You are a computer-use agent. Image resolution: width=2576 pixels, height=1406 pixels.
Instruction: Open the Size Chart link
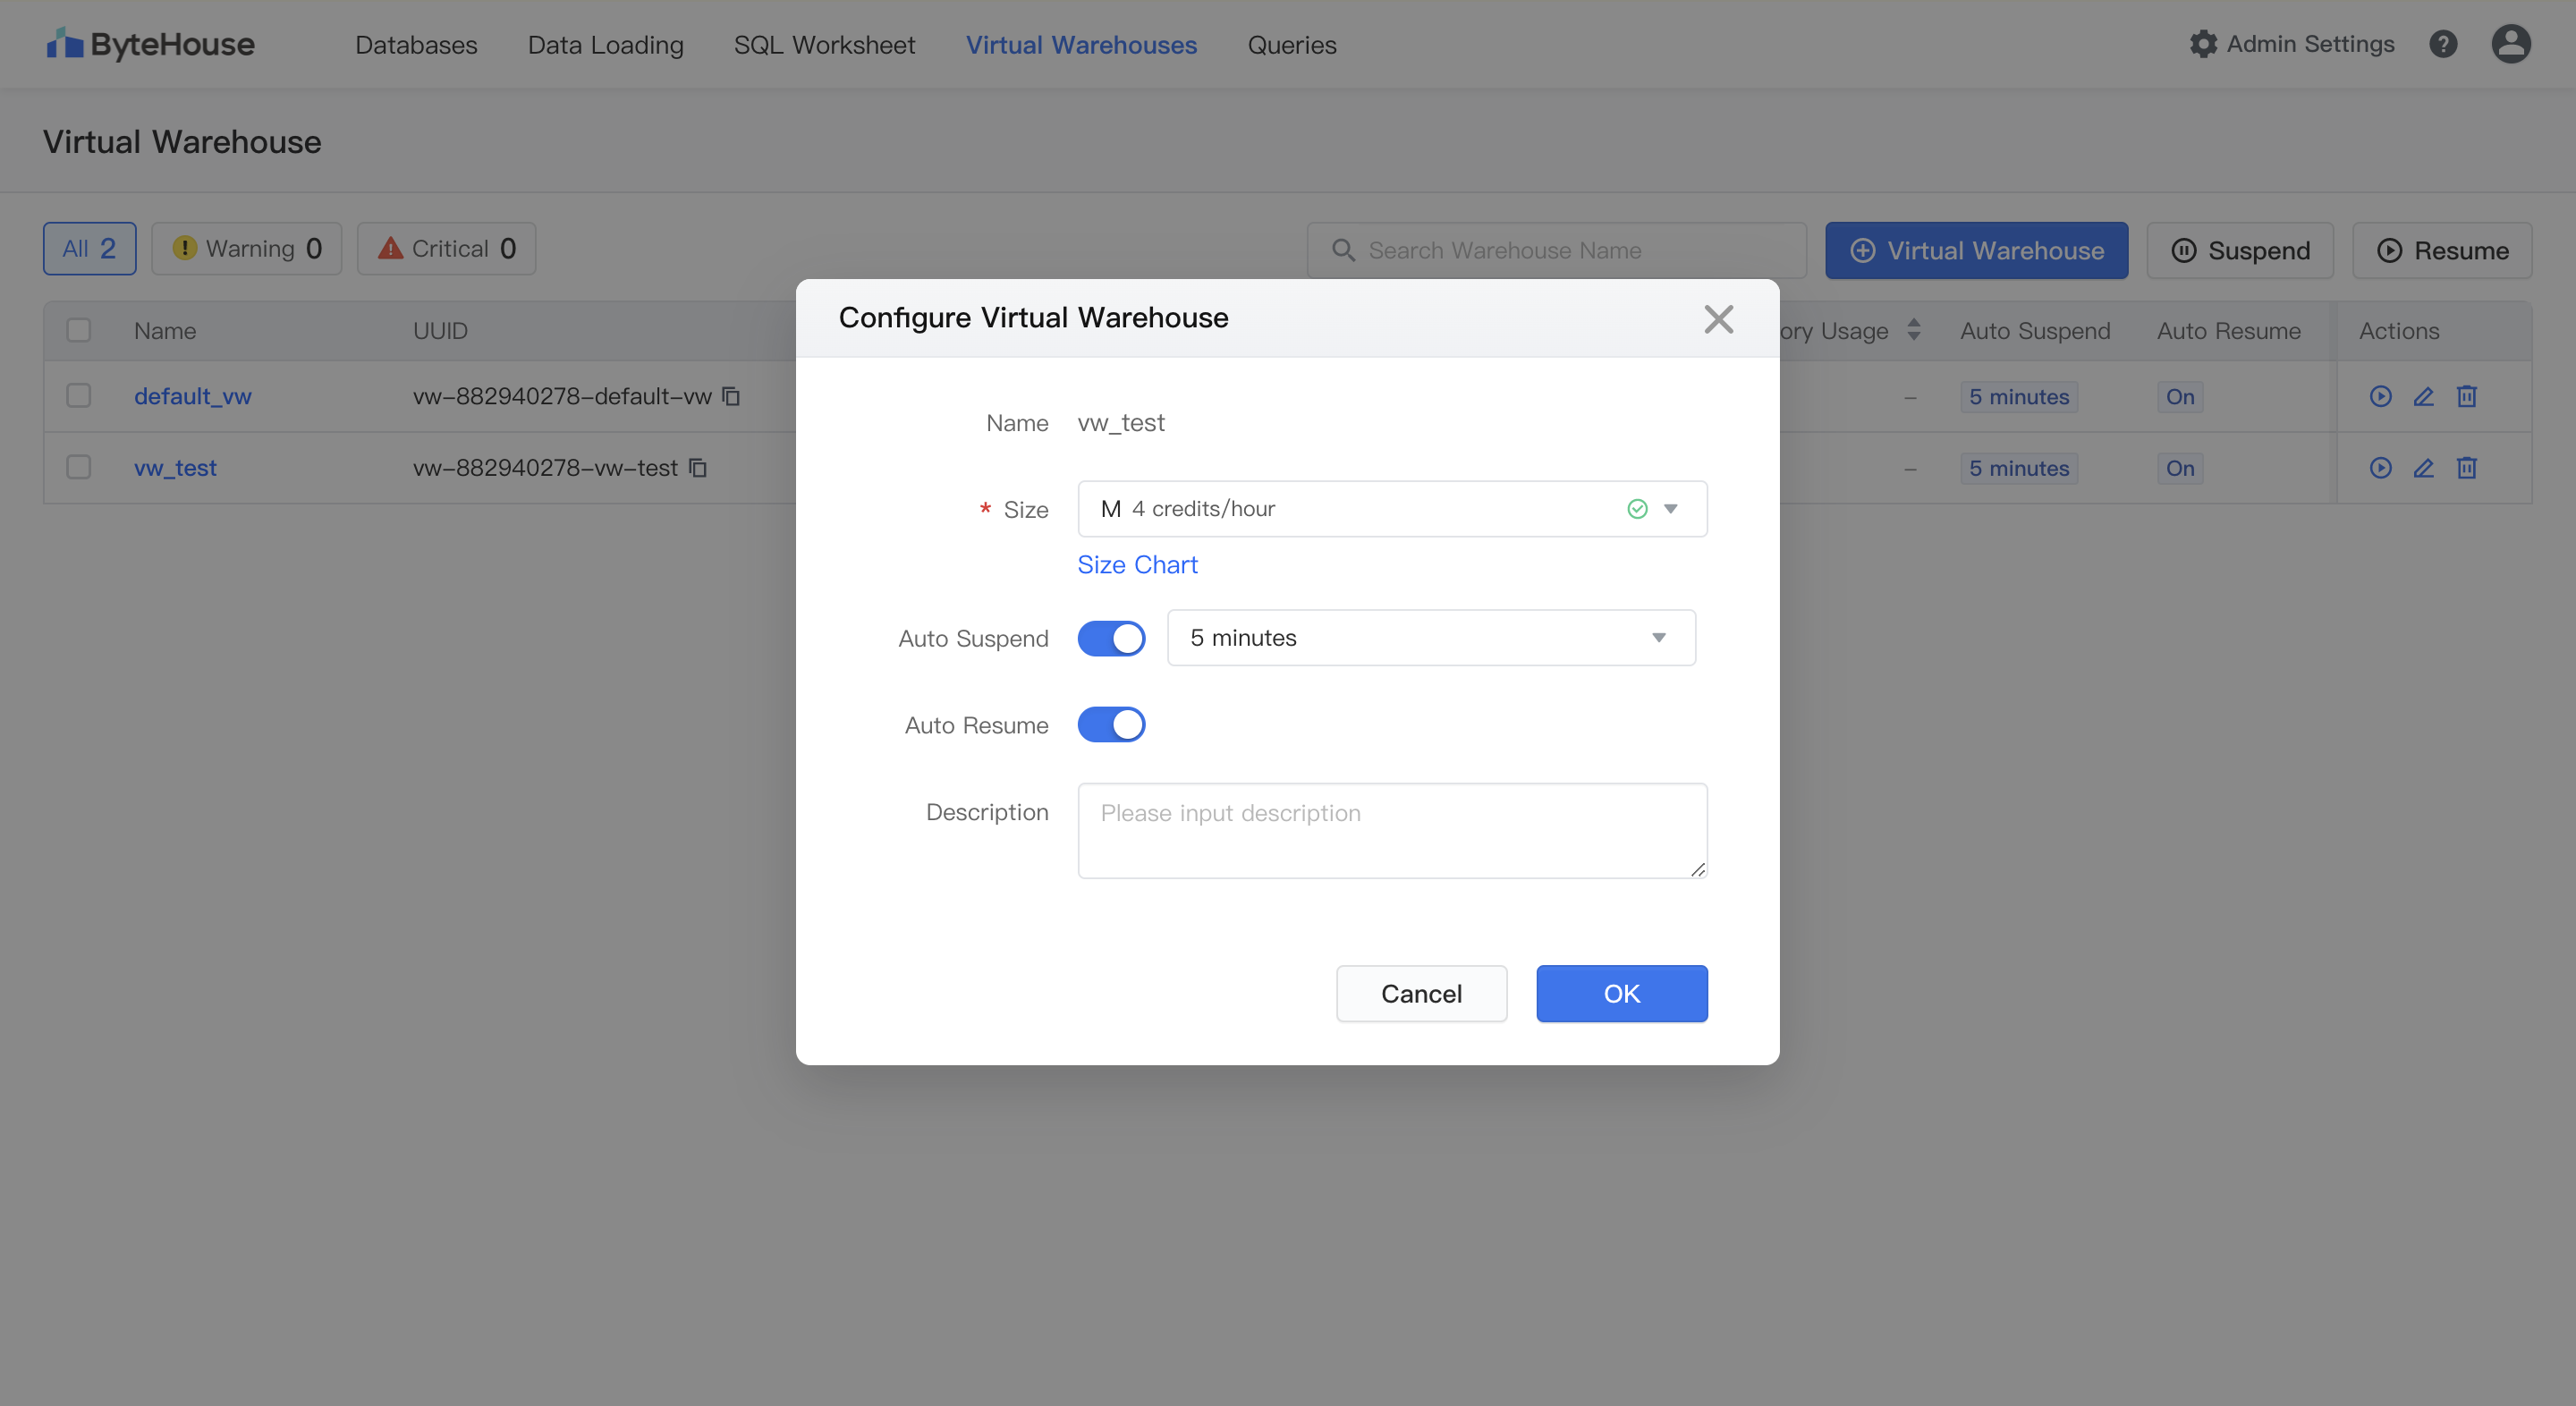(x=1137, y=565)
